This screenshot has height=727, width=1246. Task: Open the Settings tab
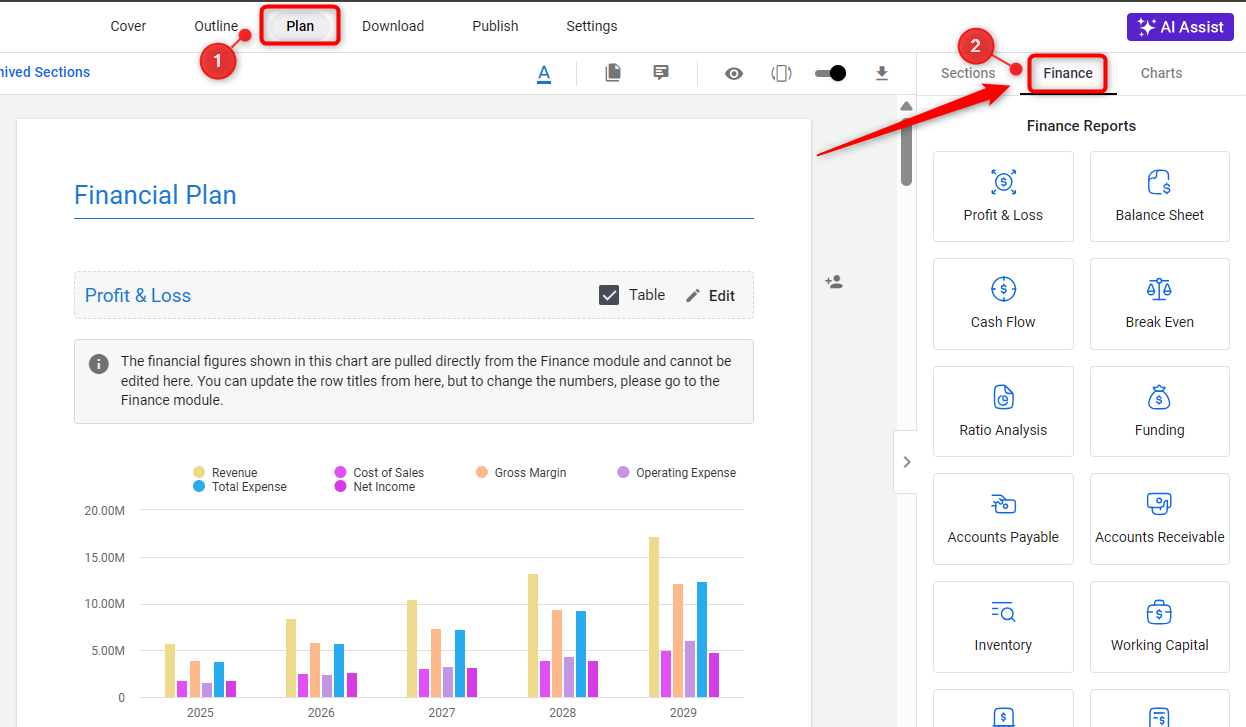coord(592,26)
